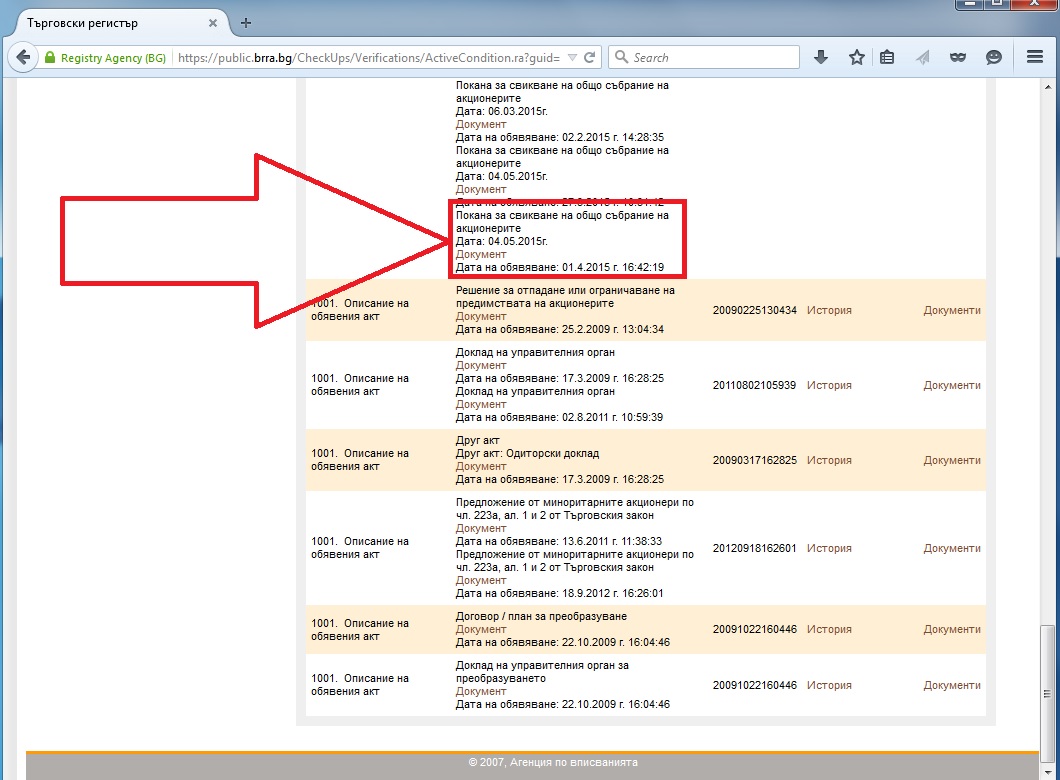Bookmark this page with the star icon
Image resolution: width=1060 pixels, height=780 pixels.
click(856, 58)
